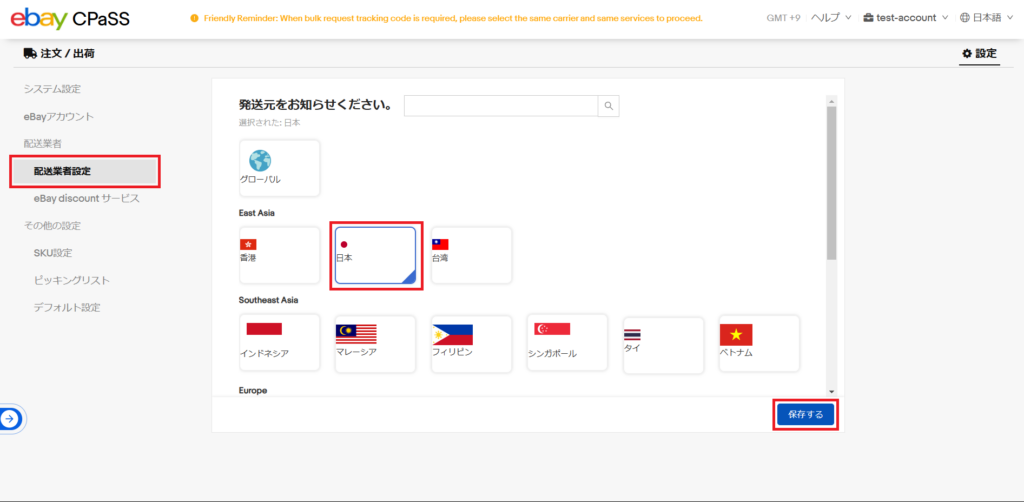
Task: Choose the Vietnam flag card
Action: point(760,343)
